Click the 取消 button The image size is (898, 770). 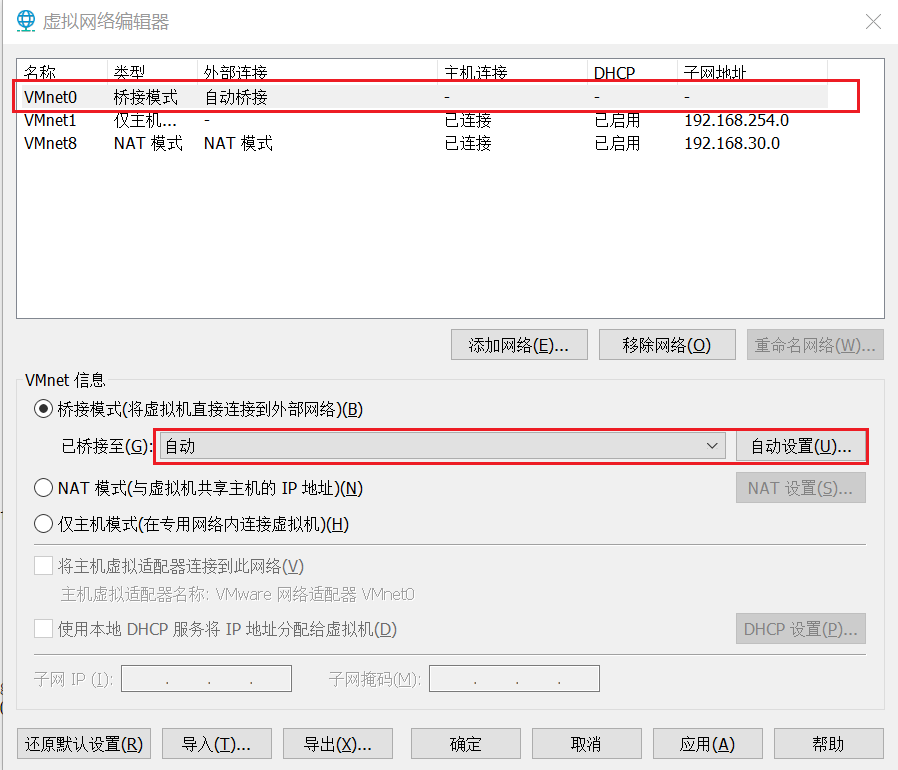click(x=586, y=744)
